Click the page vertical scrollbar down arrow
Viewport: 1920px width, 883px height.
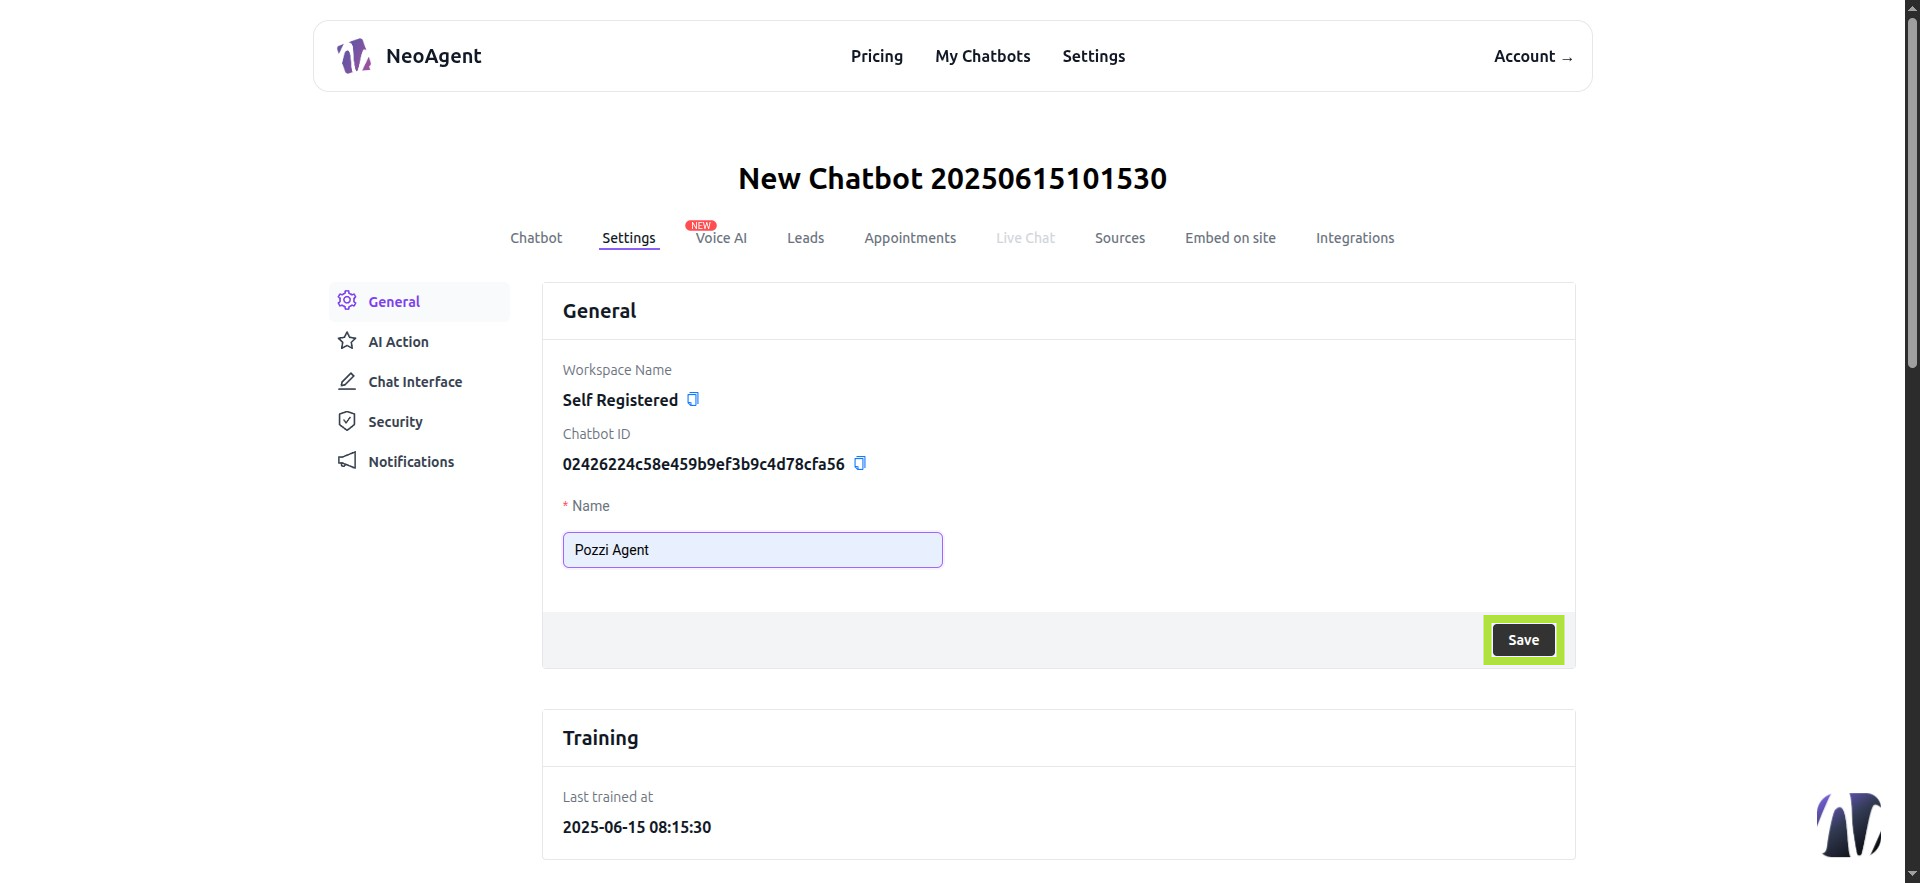coord(1912,875)
